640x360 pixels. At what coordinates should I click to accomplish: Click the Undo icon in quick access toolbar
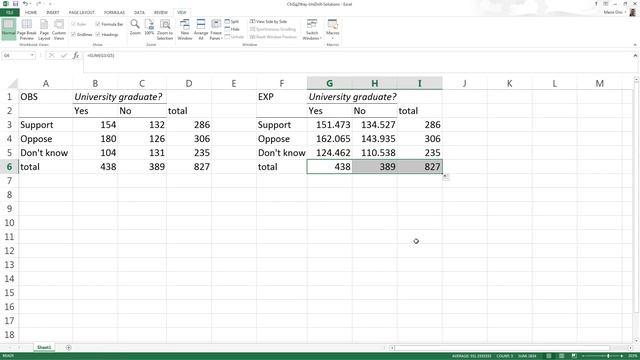(x=25, y=4)
